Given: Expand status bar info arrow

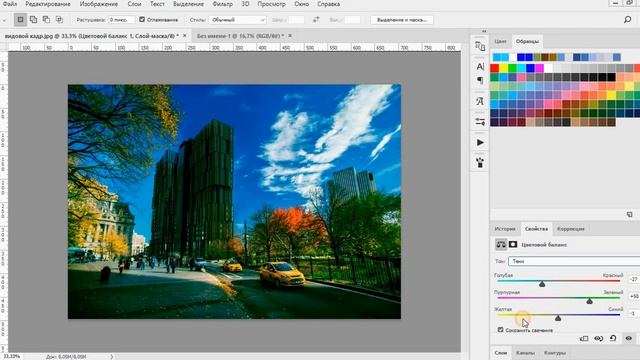Looking at the screenshot, I should tap(112, 357).
